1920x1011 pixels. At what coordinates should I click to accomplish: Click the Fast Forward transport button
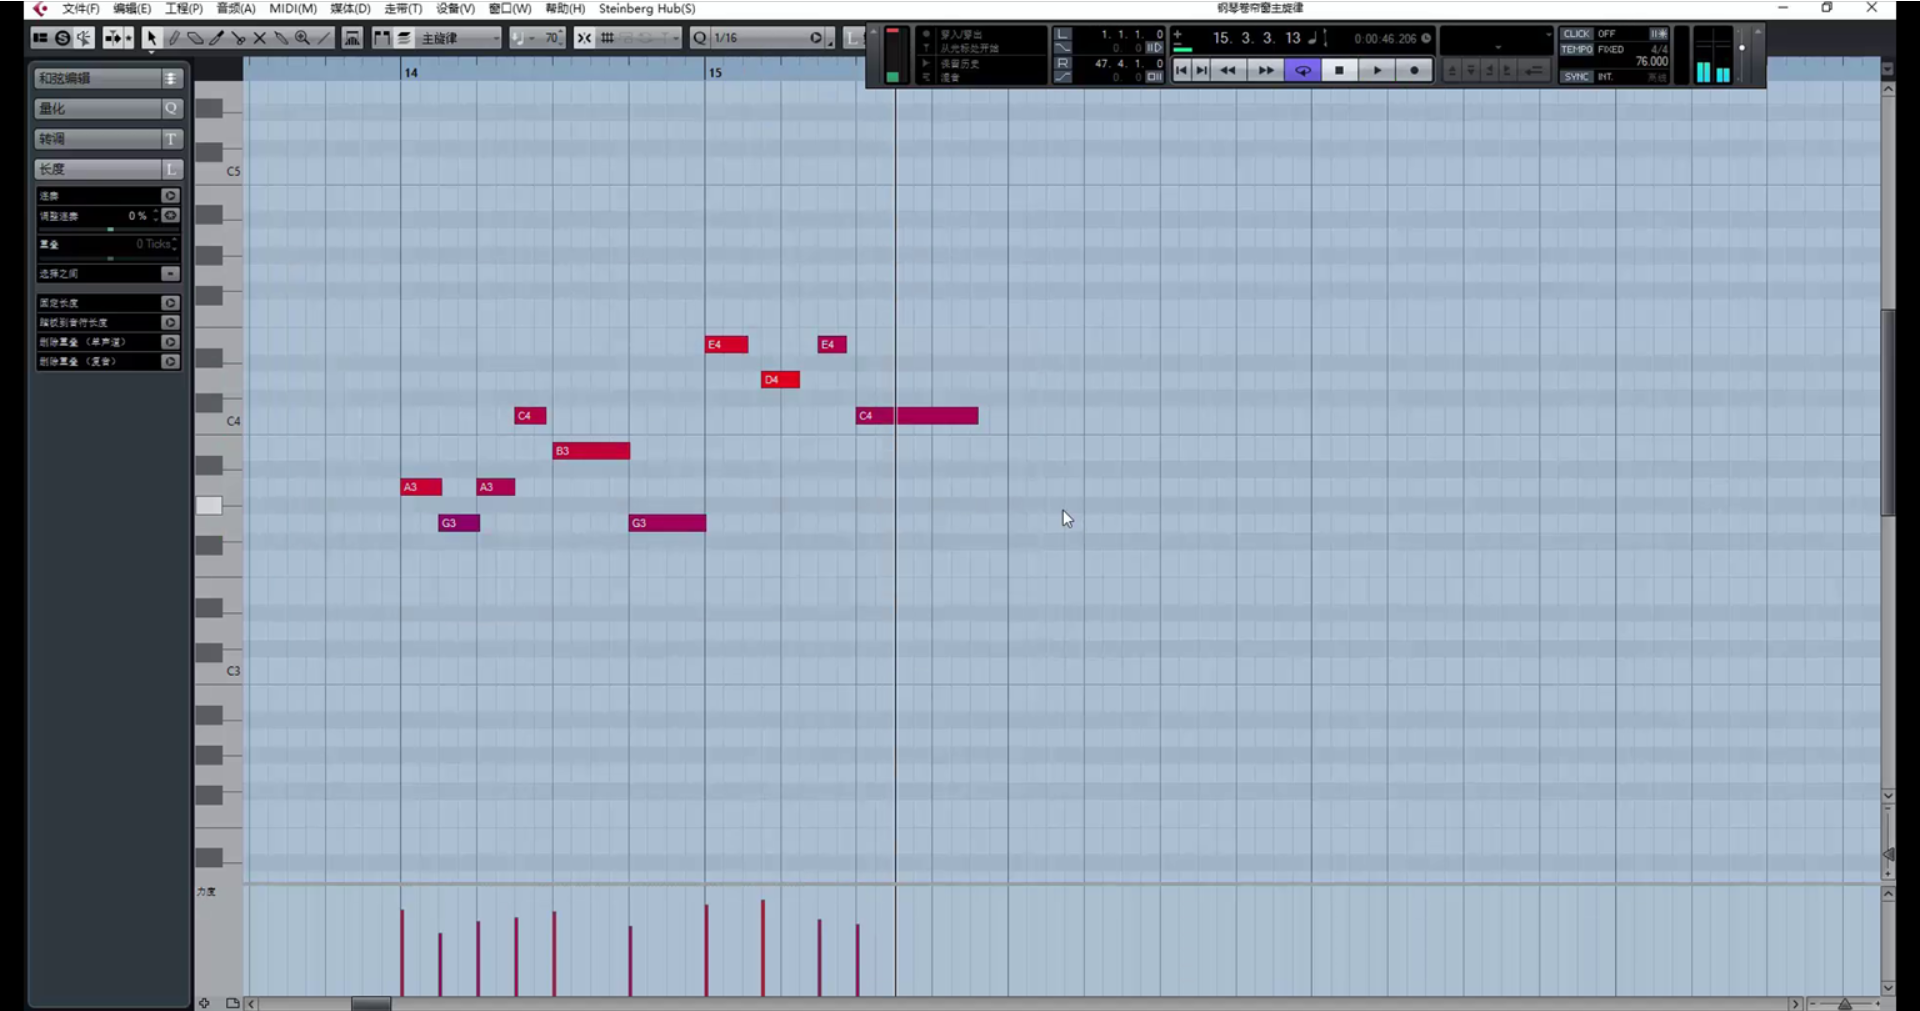click(x=1265, y=70)
